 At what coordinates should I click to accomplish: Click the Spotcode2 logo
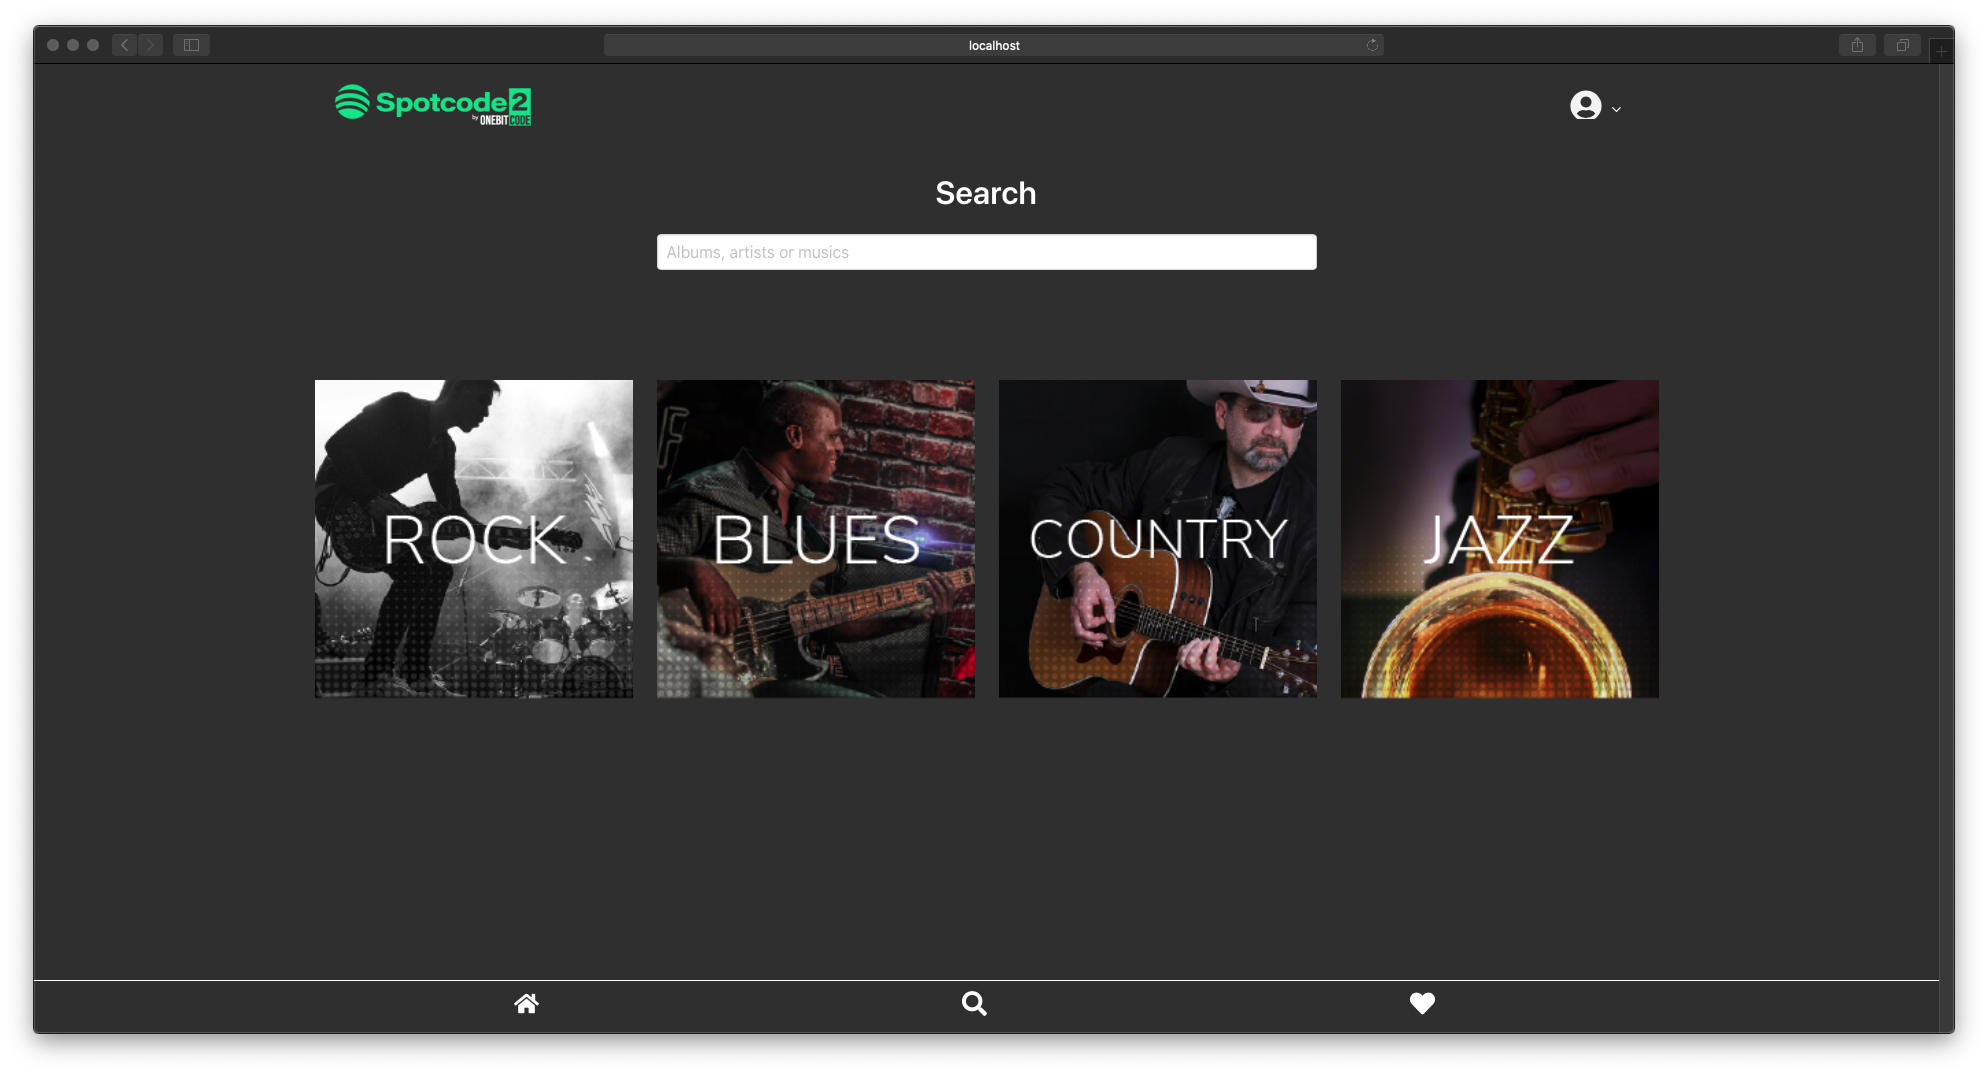pyautogui.click(x=433, y=105)
